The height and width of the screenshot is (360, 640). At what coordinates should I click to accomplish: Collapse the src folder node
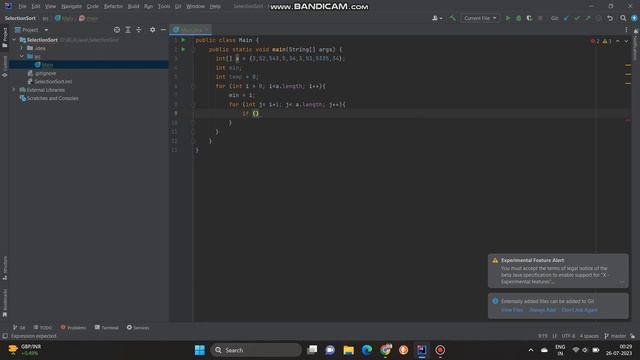pos(22,56)
